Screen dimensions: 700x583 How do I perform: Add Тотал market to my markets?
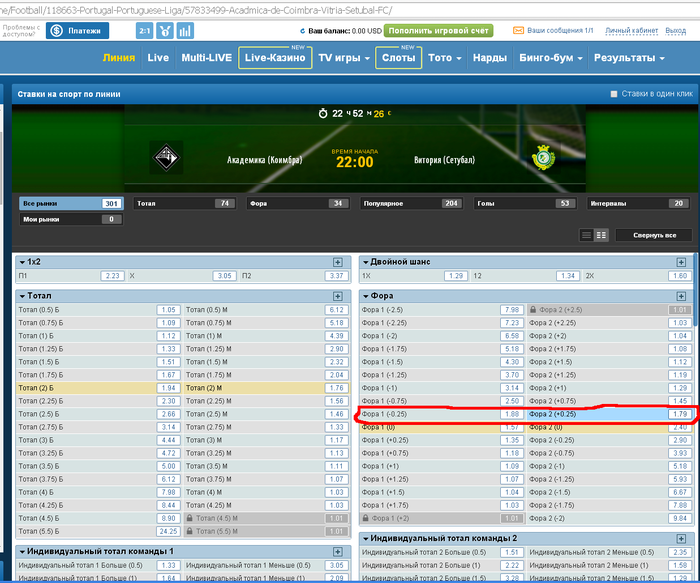[338, 296]
